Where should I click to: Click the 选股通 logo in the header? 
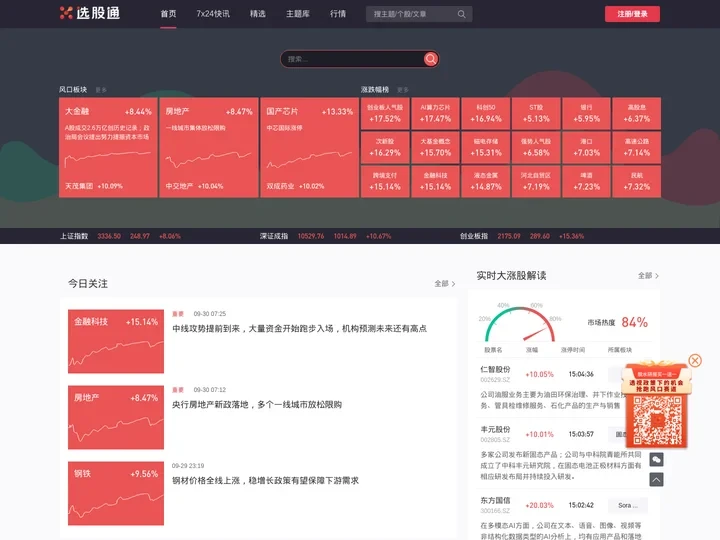pyautogui.click(x=90, y=13)
